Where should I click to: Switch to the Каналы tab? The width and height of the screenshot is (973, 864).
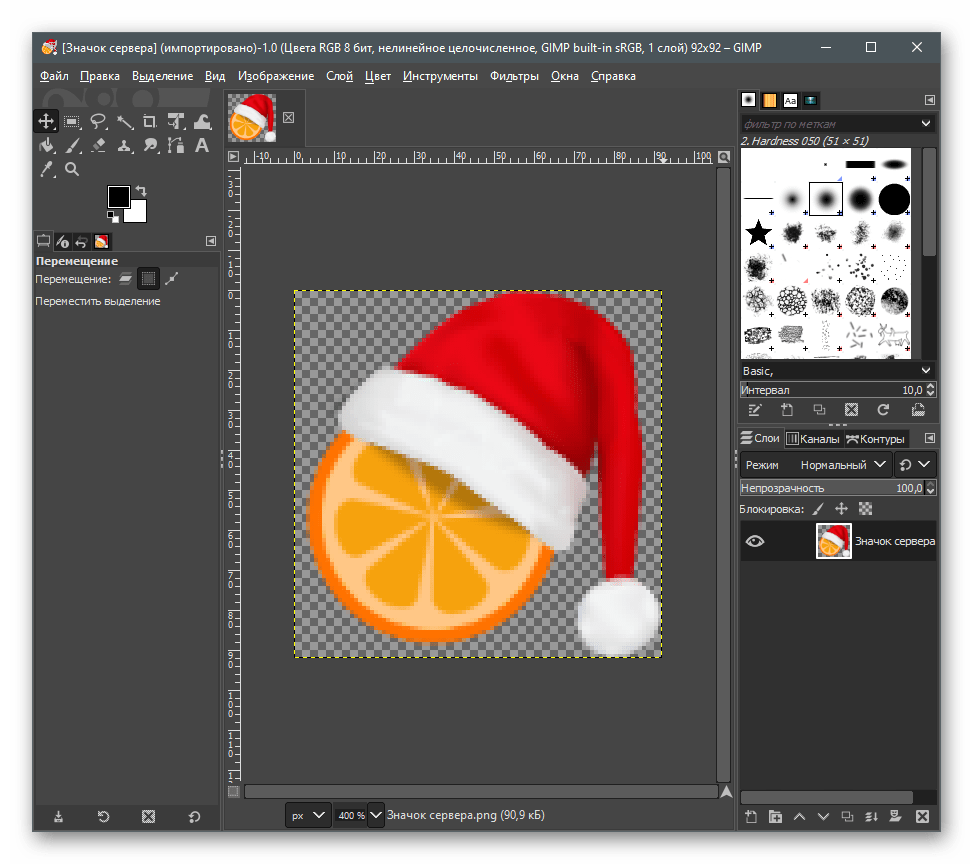pos(812,439)
